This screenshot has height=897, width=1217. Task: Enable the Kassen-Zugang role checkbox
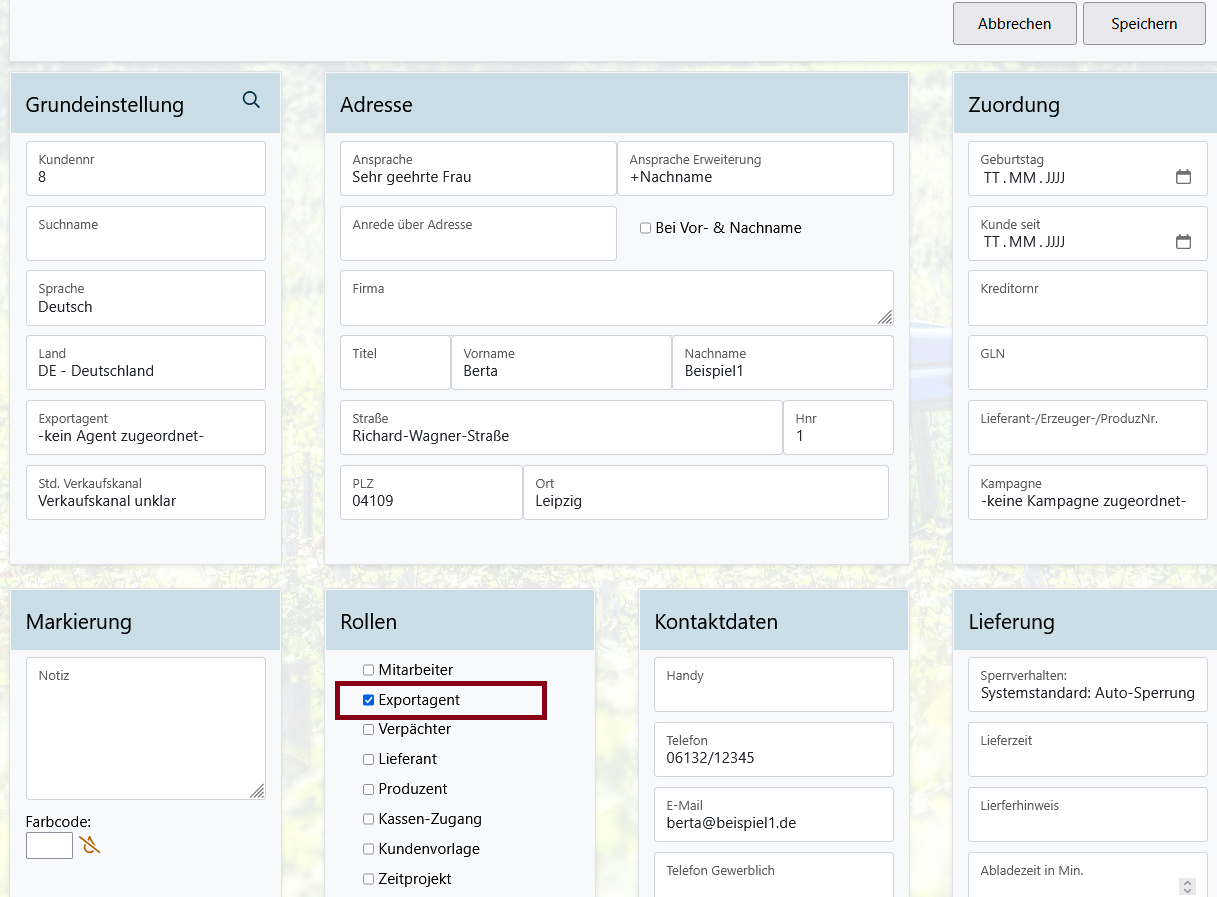pyautogui.click(x=369, y=819)
